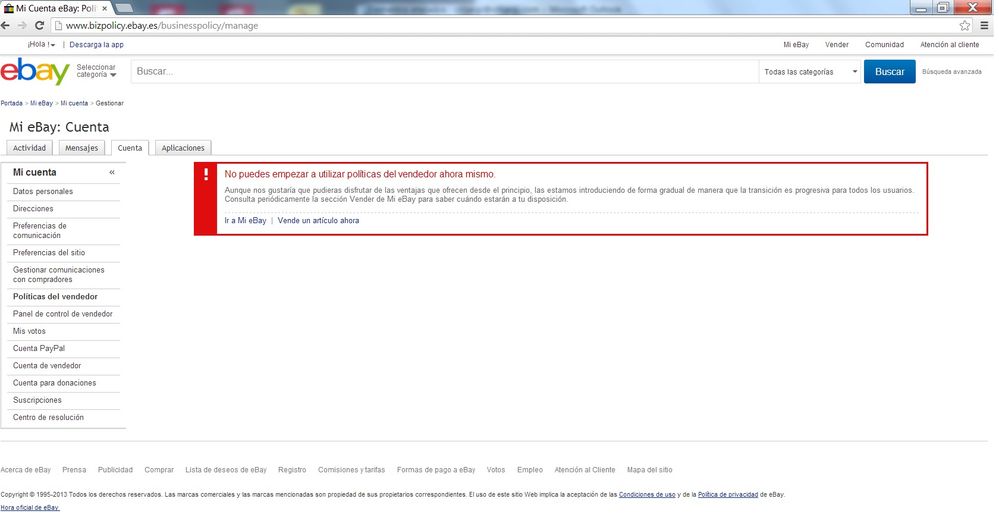Select the Cuenta tab
Image resolution: width=999 pixels, height=526 pixels.
[130, 148]
